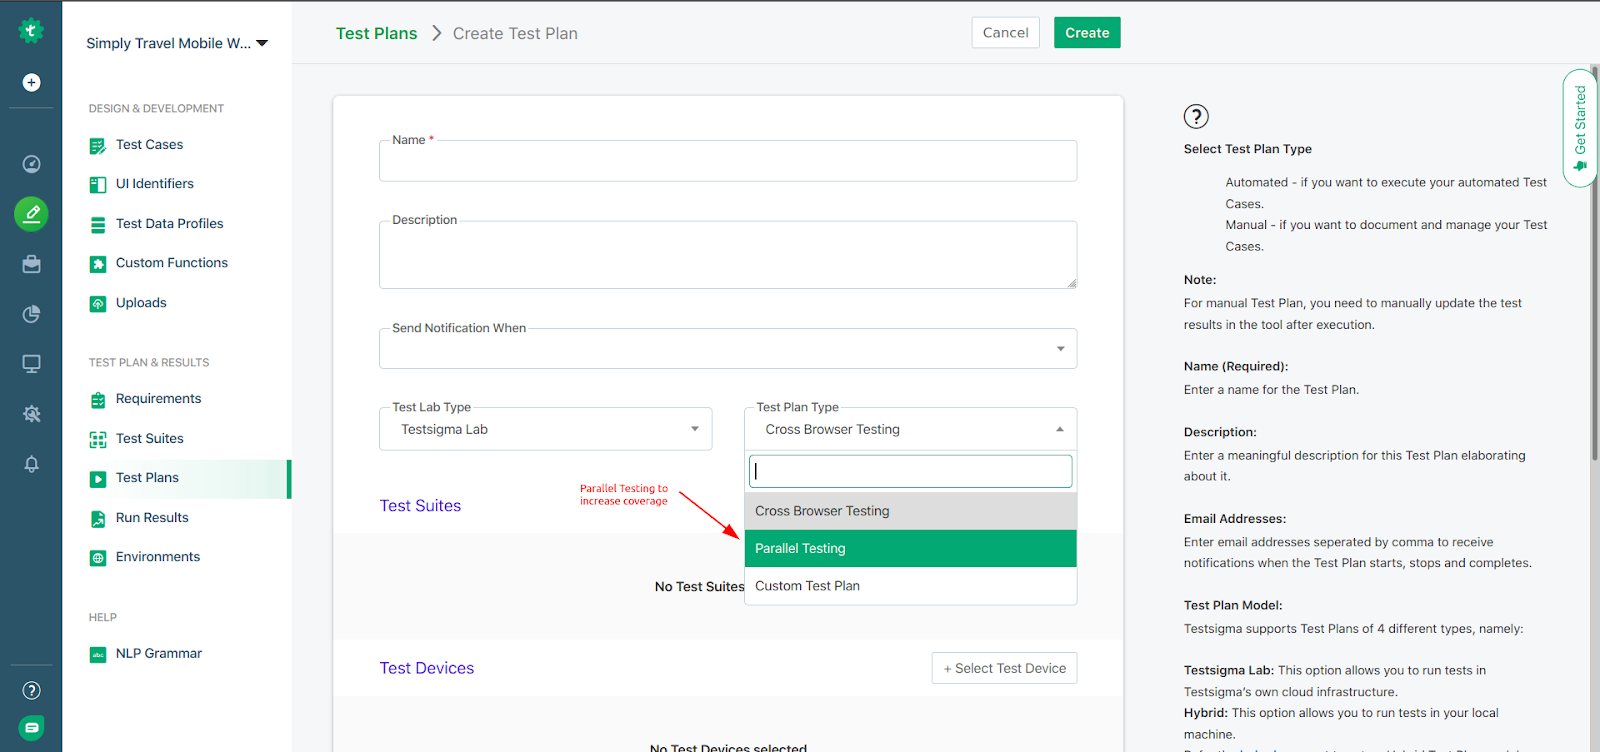Choose Cross Browser Testing option in list
The width and height of the screenshot is (1600, 752).
point(910,511)
